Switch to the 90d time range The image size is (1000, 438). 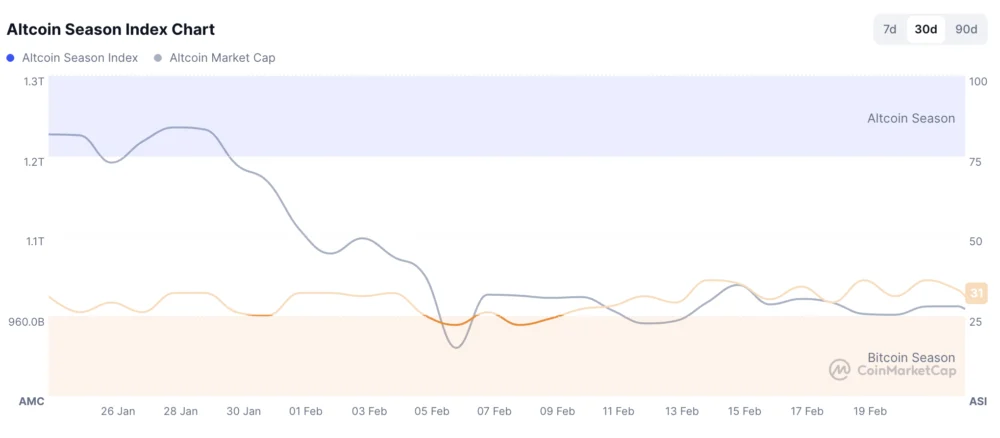966,29
